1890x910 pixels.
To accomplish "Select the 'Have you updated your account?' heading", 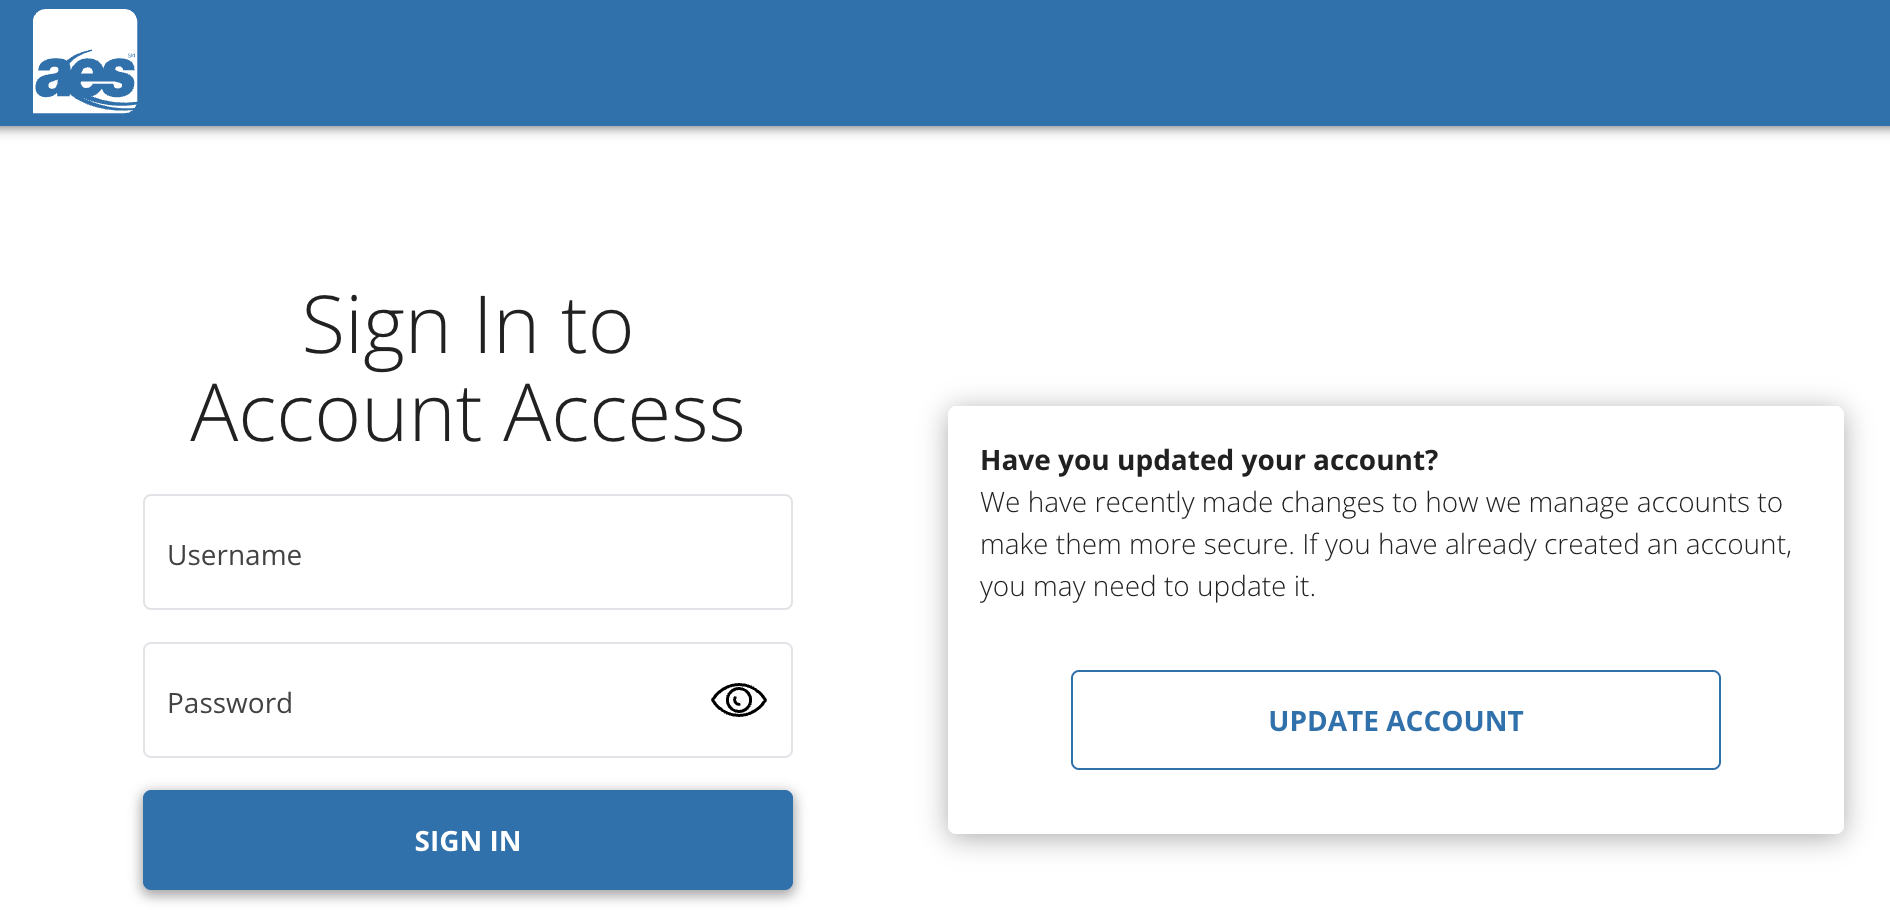I will tap(1209, 460).
